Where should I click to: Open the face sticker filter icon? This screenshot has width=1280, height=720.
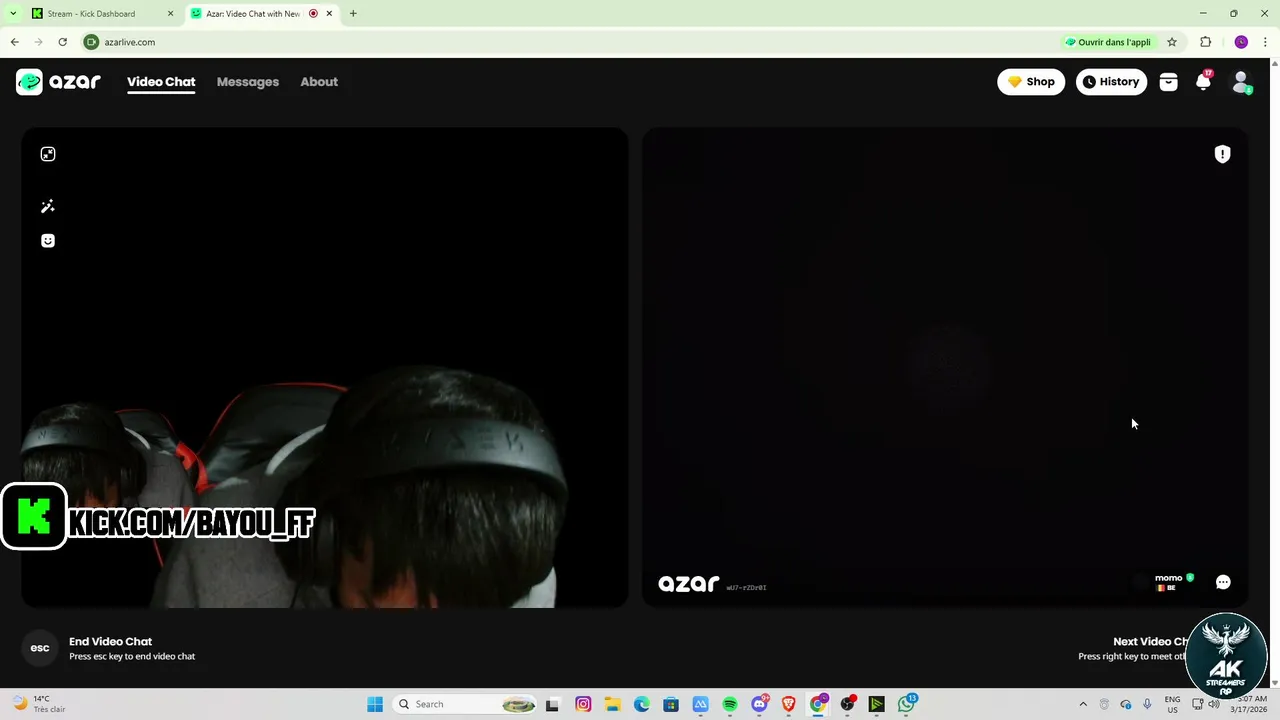[x=48, y=240]
